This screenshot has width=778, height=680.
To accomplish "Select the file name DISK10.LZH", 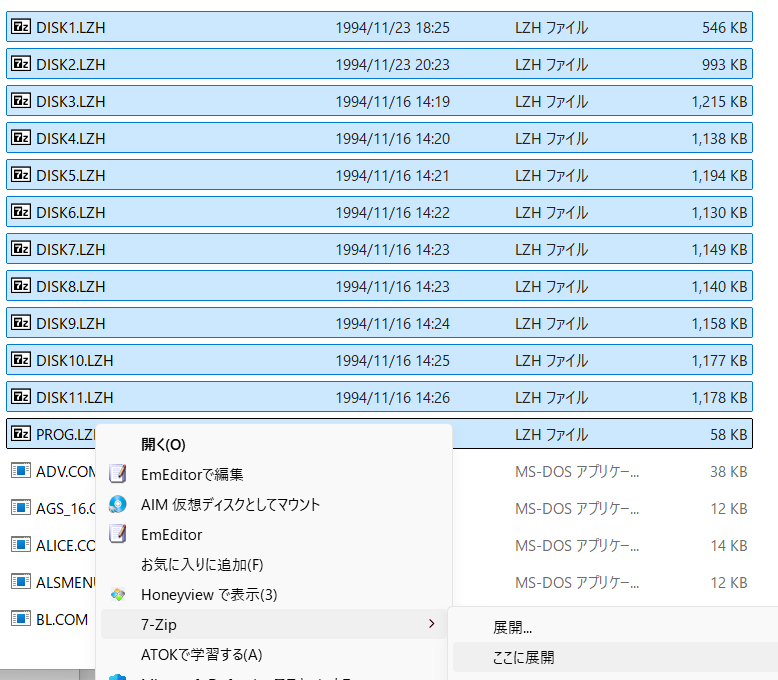I will point(74,360).
